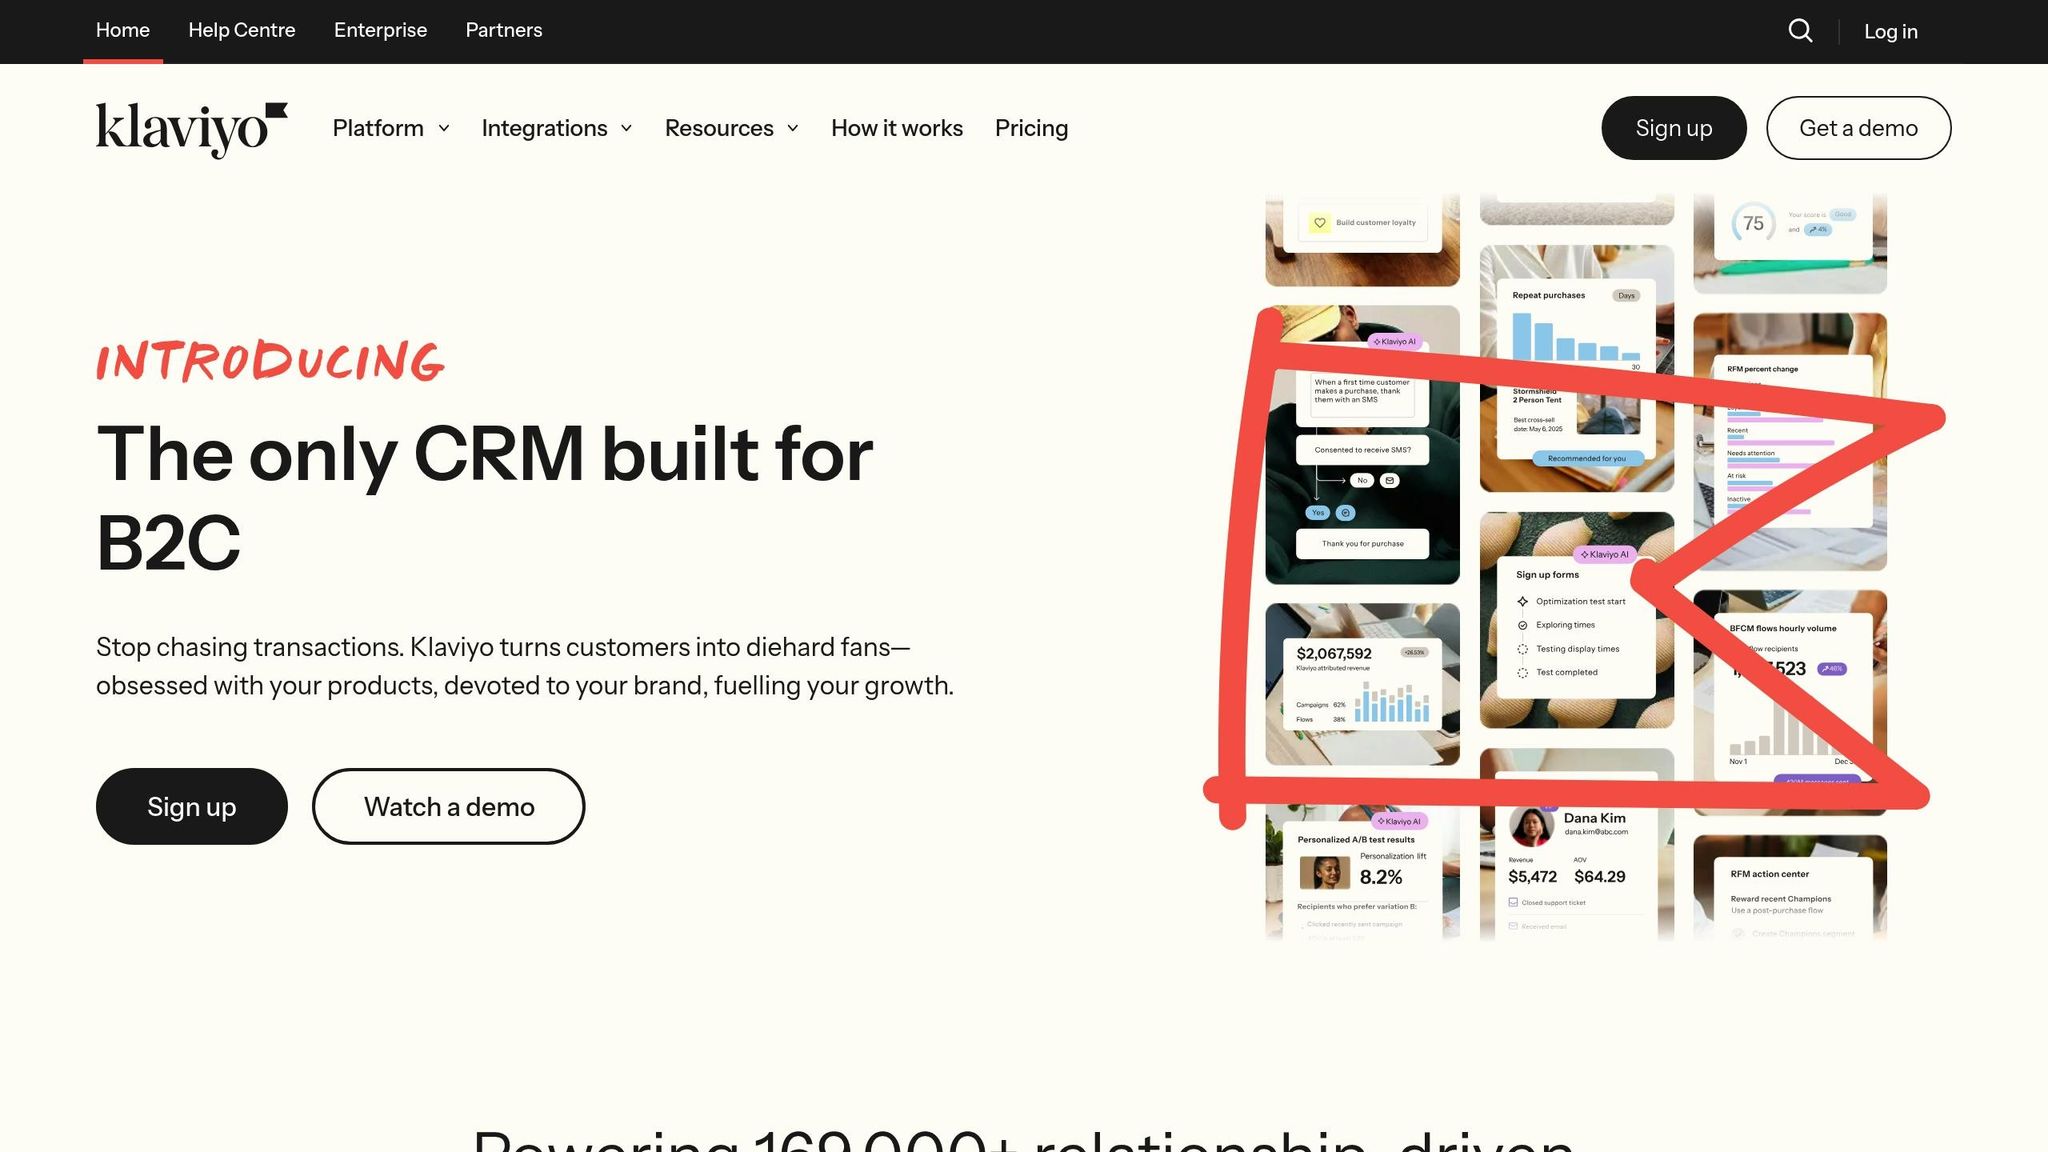This screenshot has height=1152, width=2048.
Task: Click the Watch a demo button
Action: [448, 806]
